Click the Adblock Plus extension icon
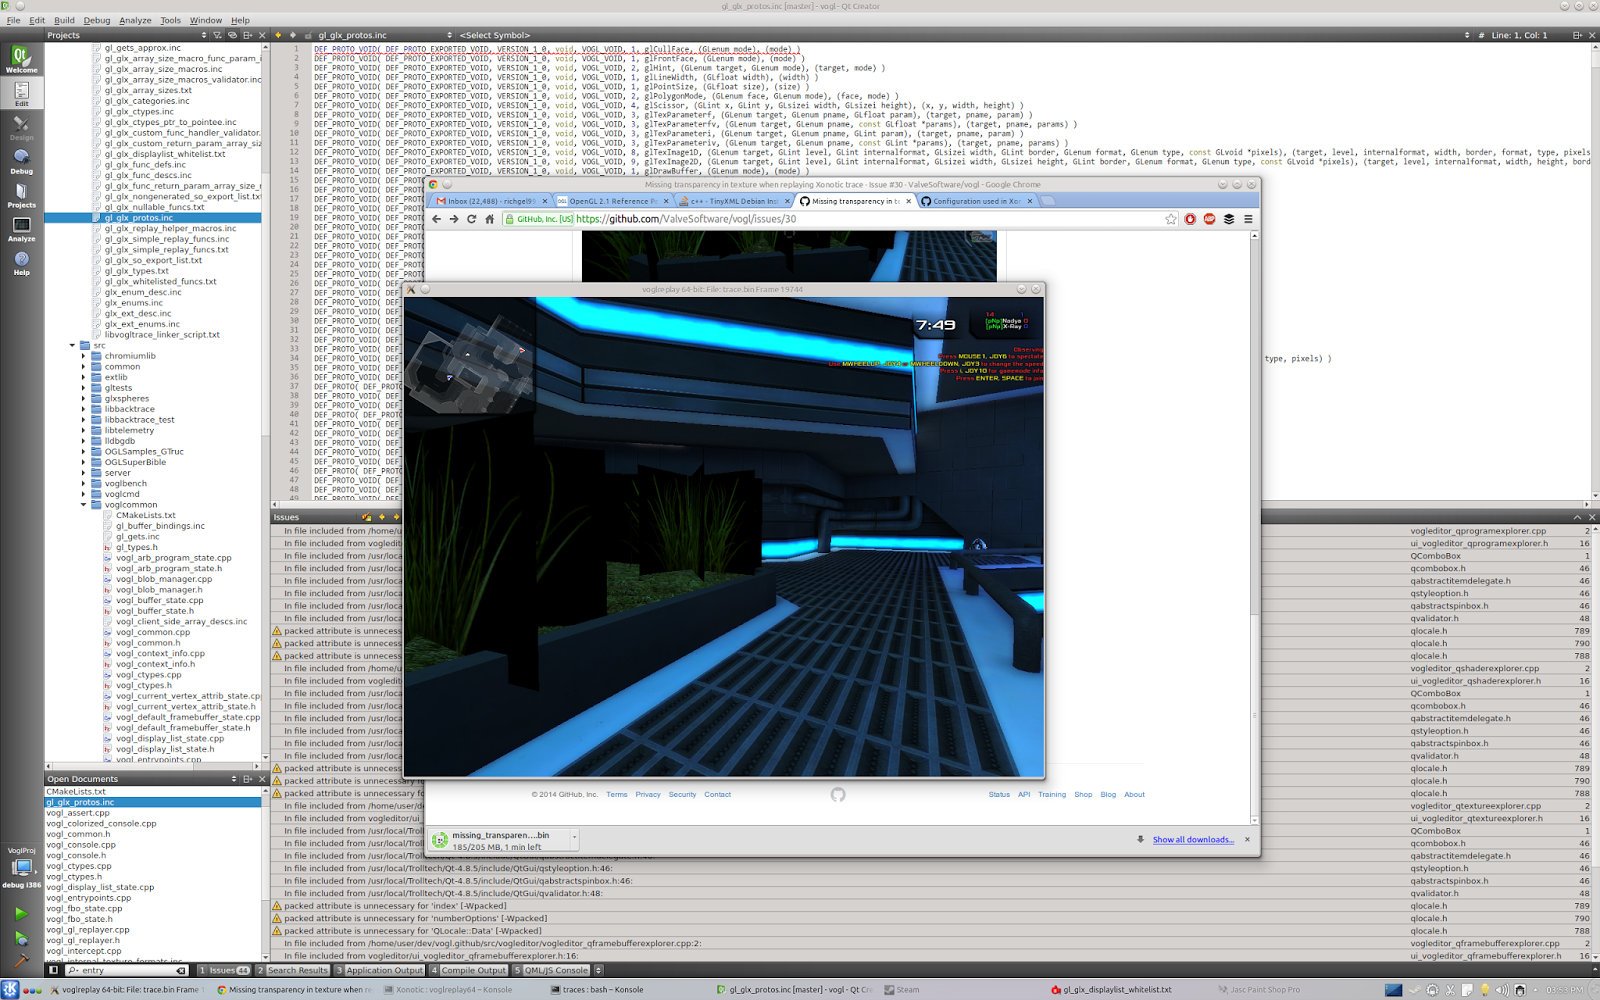Image resolution: width=1600 pixels, height=1000 pixels. (x=1209, y=219)
